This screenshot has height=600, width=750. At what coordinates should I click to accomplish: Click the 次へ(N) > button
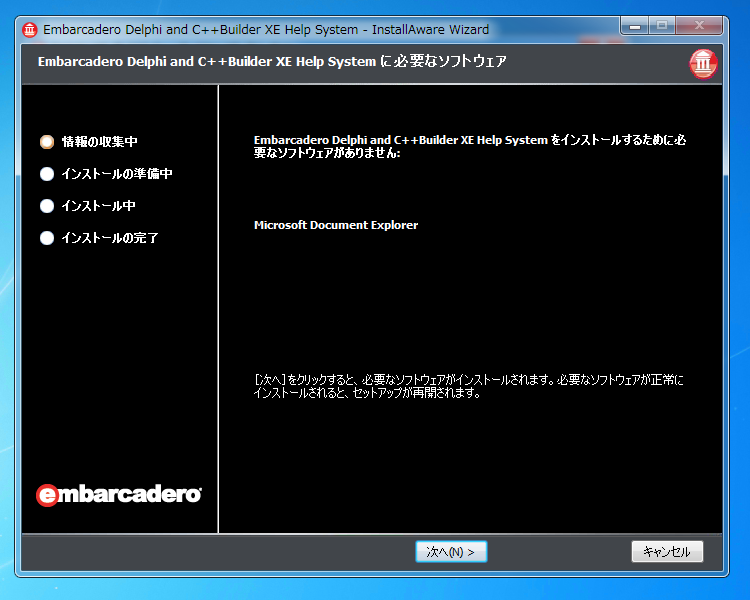point(451,551)
